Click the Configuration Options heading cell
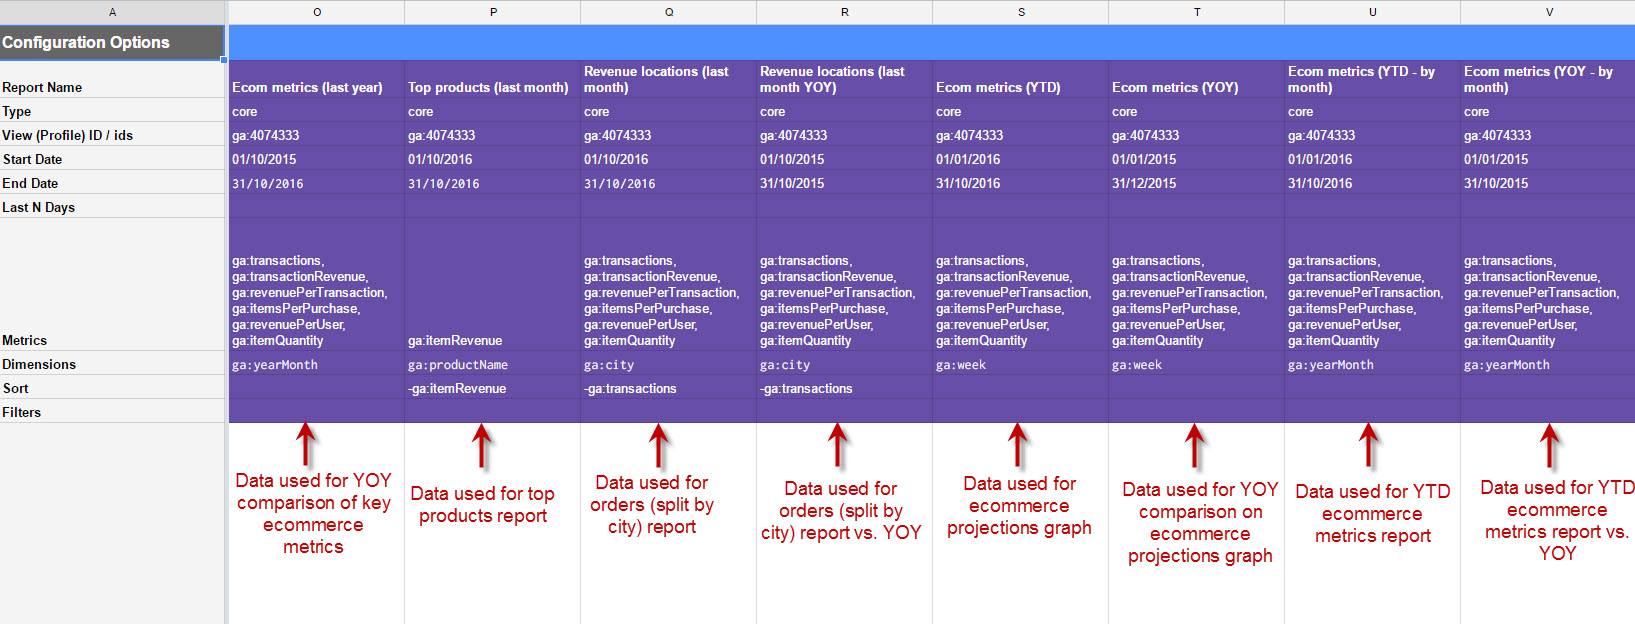This screenshot has height=624, width=1635. click(x=112, y=42)
